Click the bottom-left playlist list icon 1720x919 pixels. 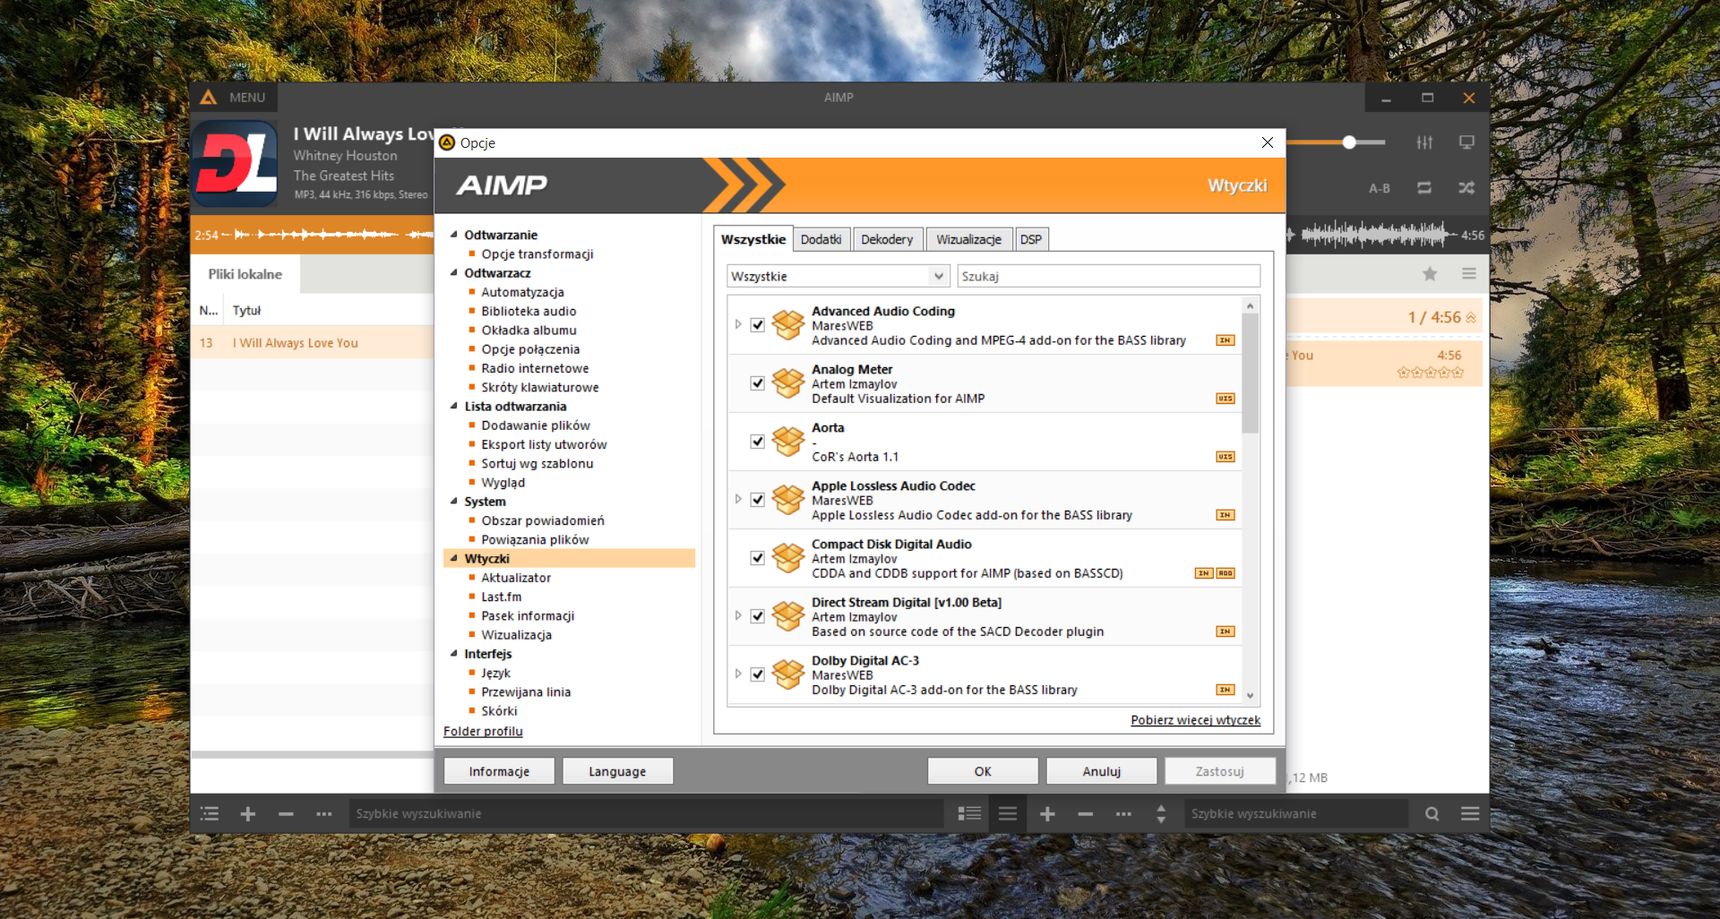click(x=210, y=814)
